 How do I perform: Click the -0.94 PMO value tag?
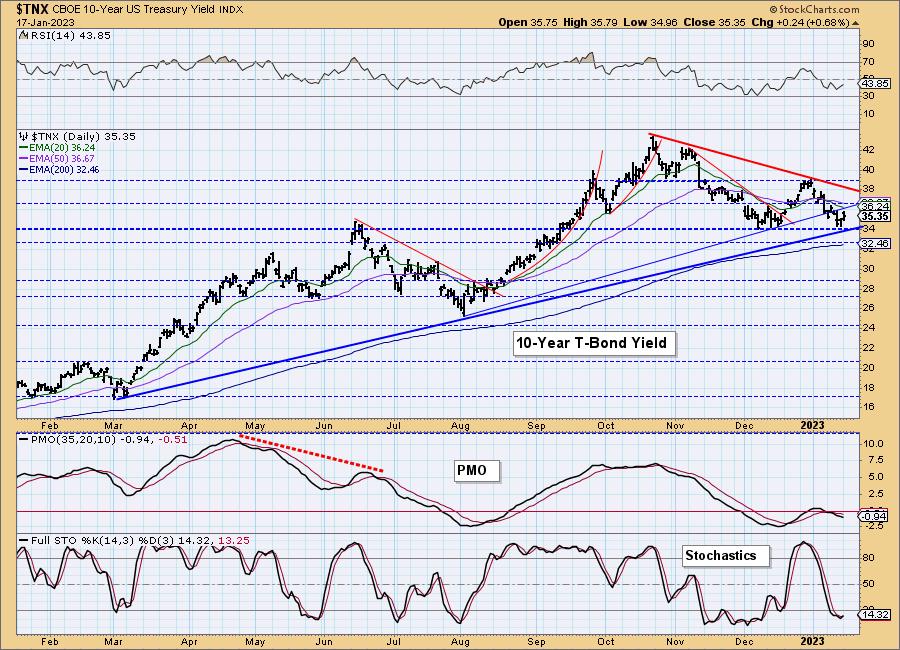pyautogui.click(x=875, y=516)
